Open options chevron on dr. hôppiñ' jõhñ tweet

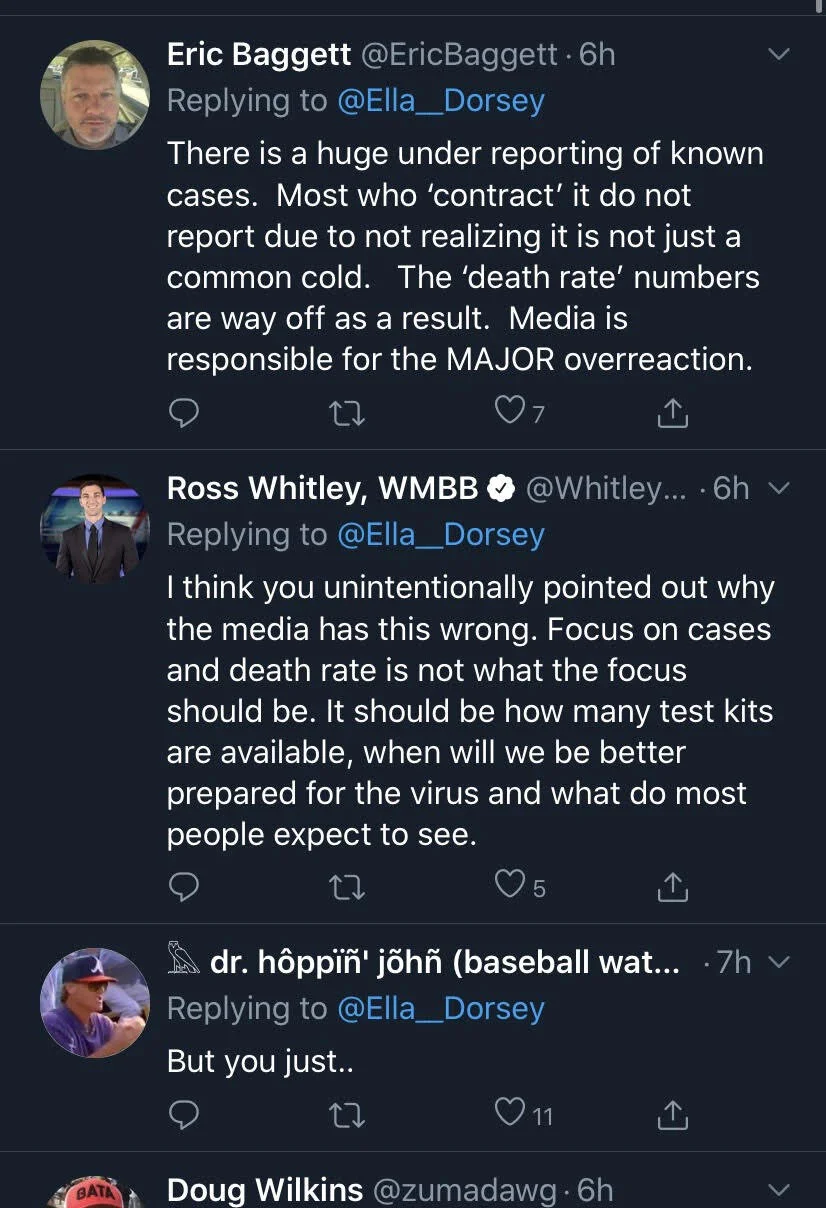[x=778, y=962]
